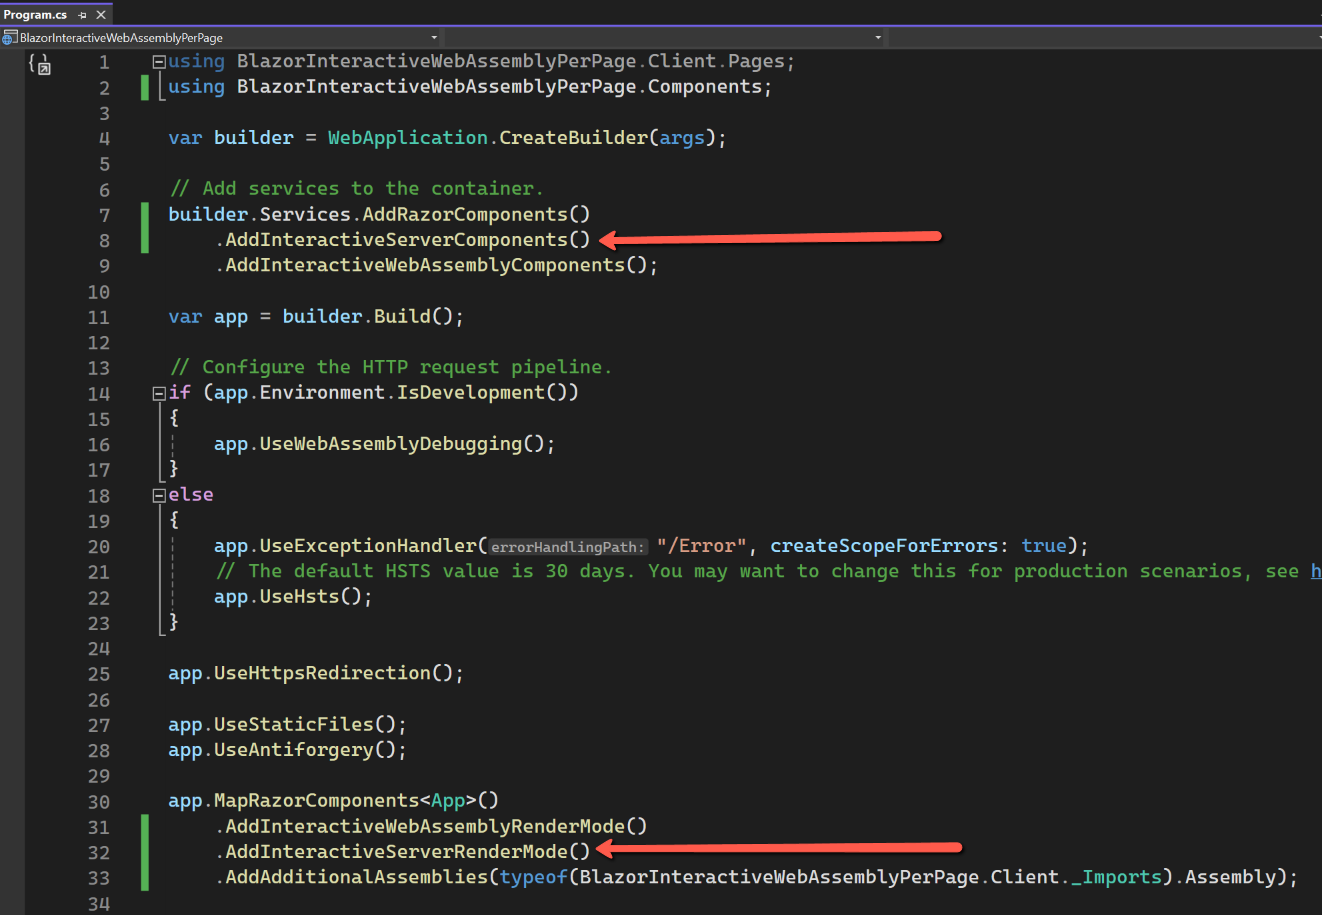Click the green change marker beside line 2
The image size is (1322, 915).
click(x=145, y=87)
